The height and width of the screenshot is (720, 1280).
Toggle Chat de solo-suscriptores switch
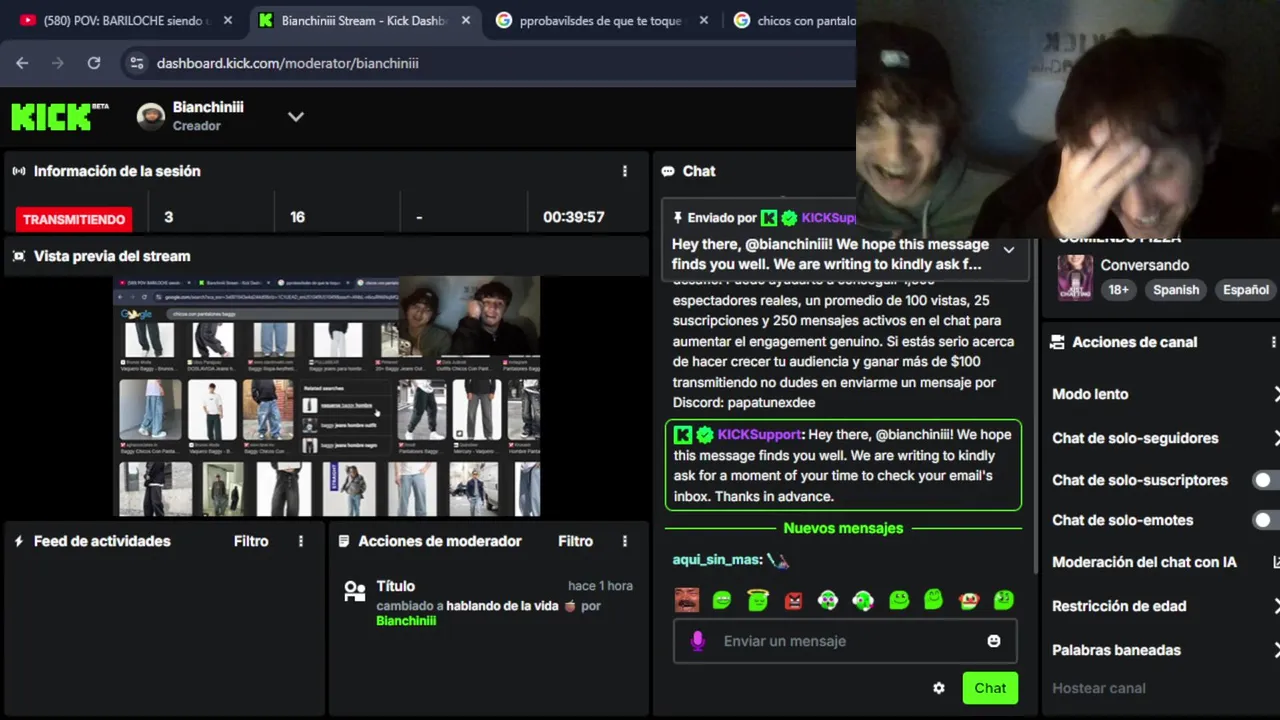tap(1266, 480)
